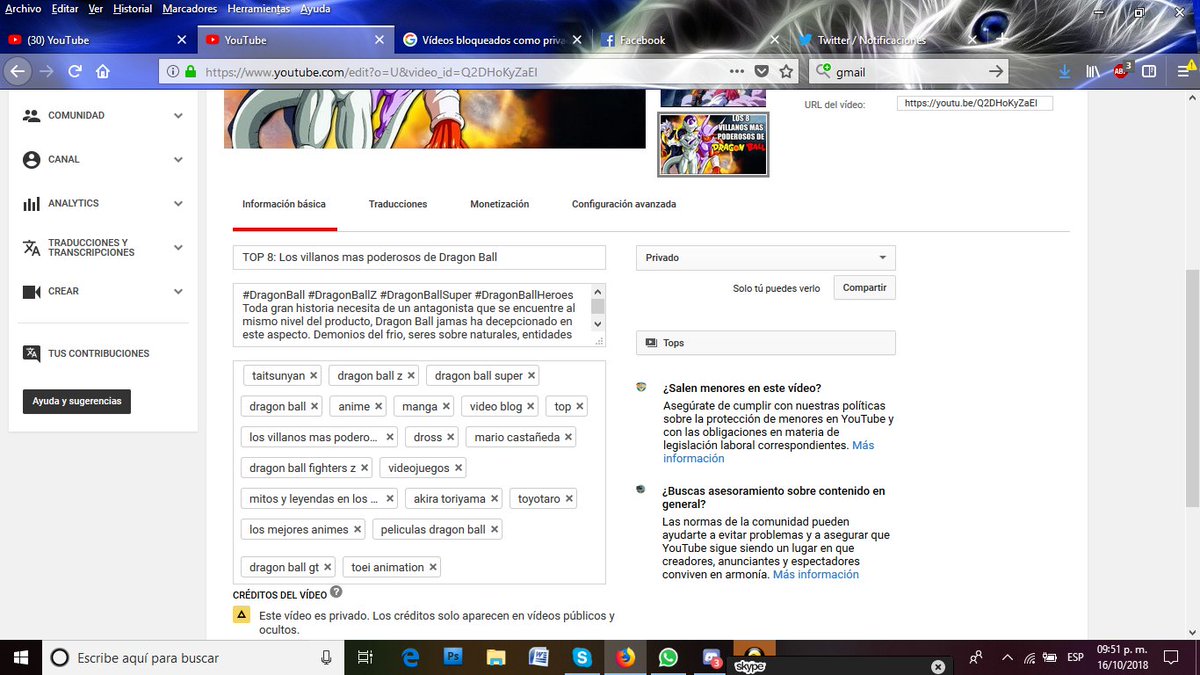
Task: Remove the manga tag
Action: point(446,407)
